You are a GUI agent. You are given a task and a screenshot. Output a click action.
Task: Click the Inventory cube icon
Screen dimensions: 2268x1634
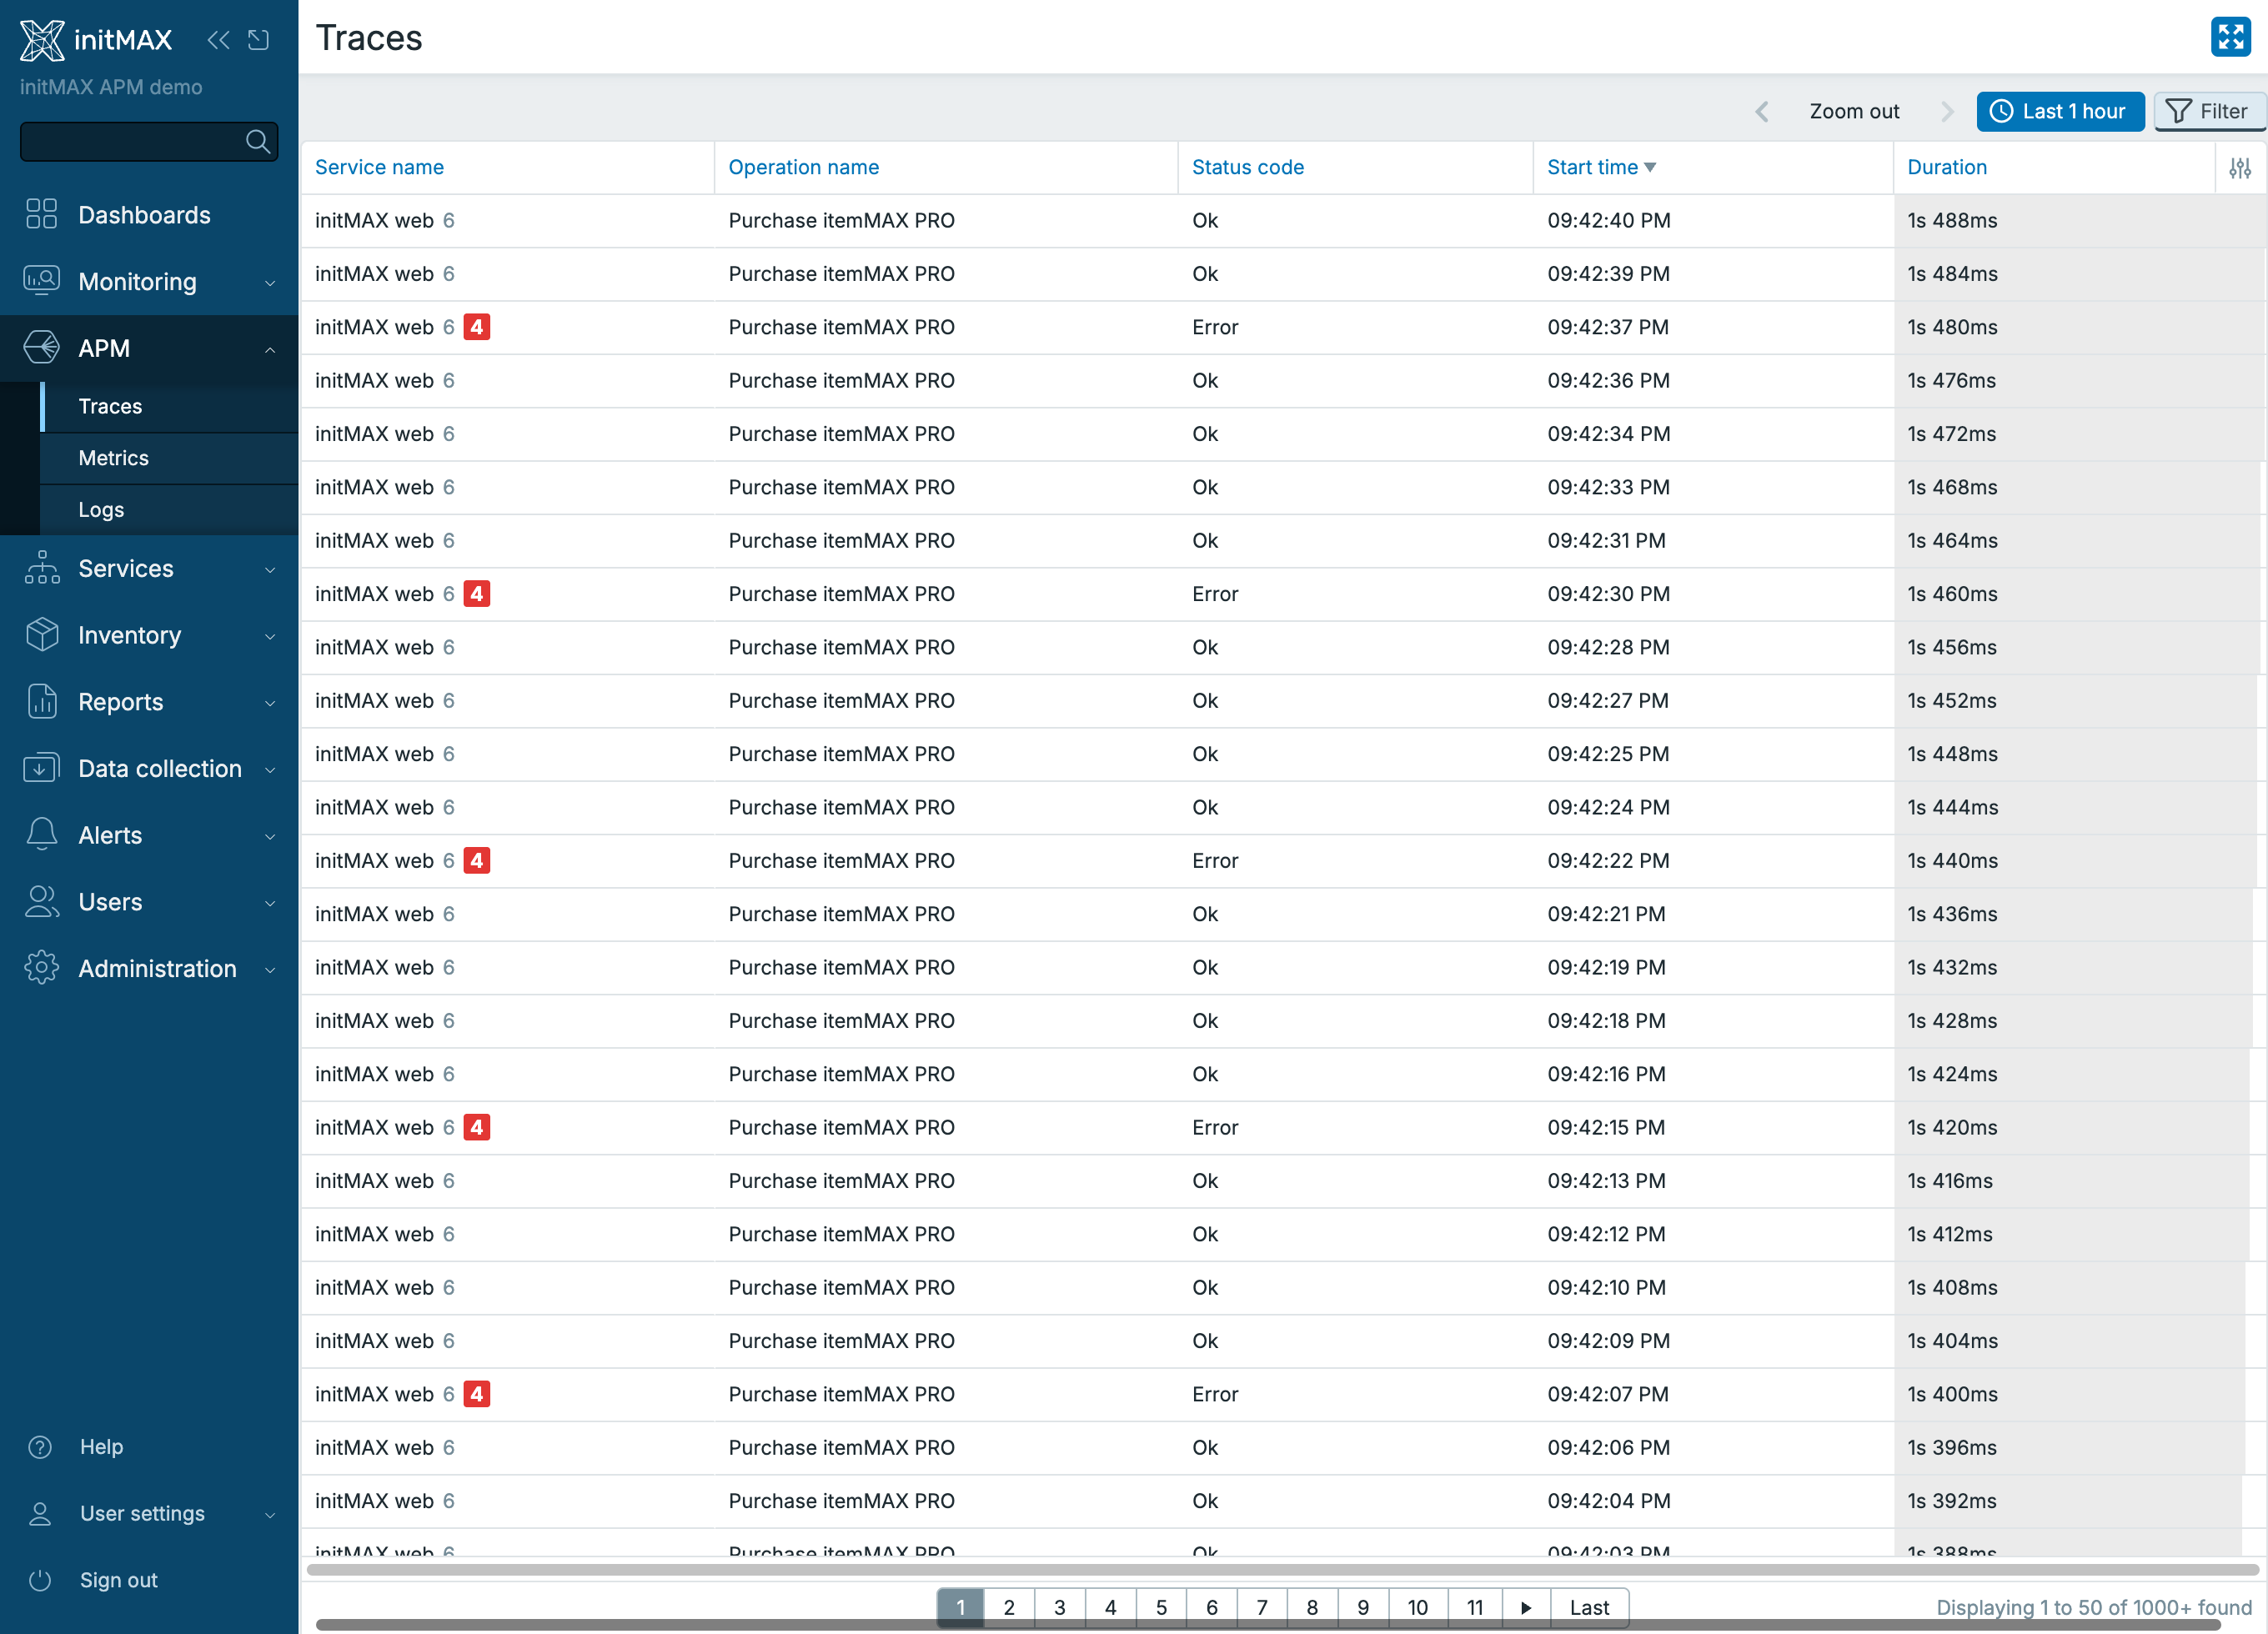click(41, 634)
